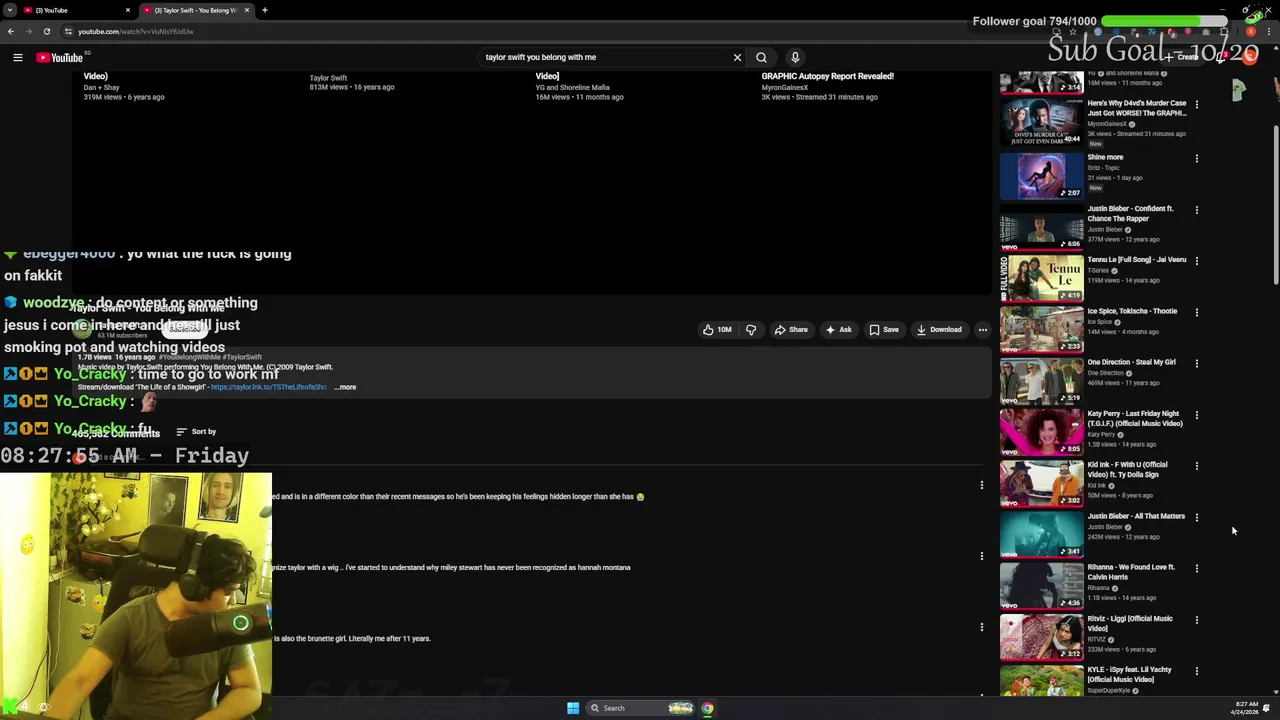
Task: Open options for Ritviz Liggi video
Action: coord(1196,620)
